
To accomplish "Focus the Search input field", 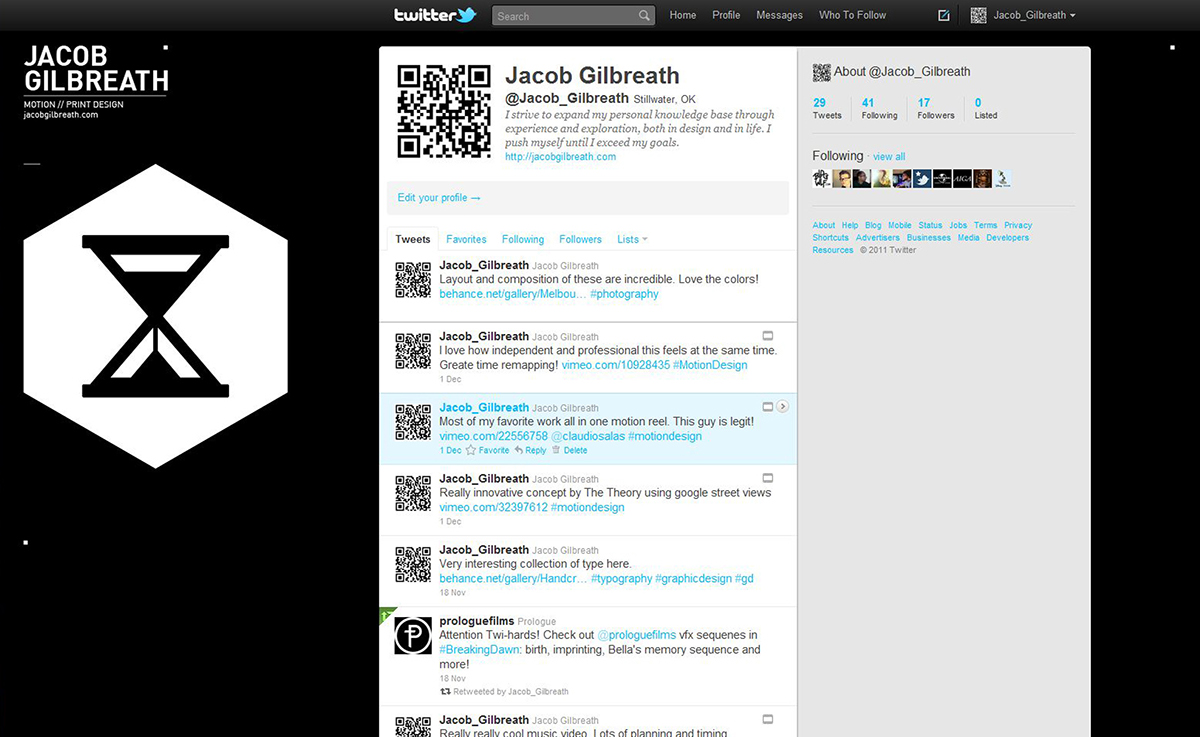I will pos(566,16).
